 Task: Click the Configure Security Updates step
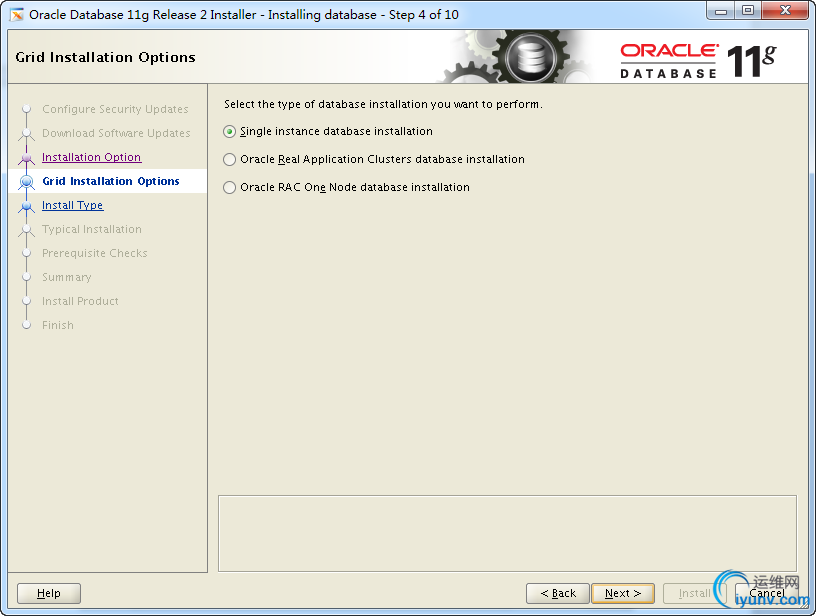115,109
